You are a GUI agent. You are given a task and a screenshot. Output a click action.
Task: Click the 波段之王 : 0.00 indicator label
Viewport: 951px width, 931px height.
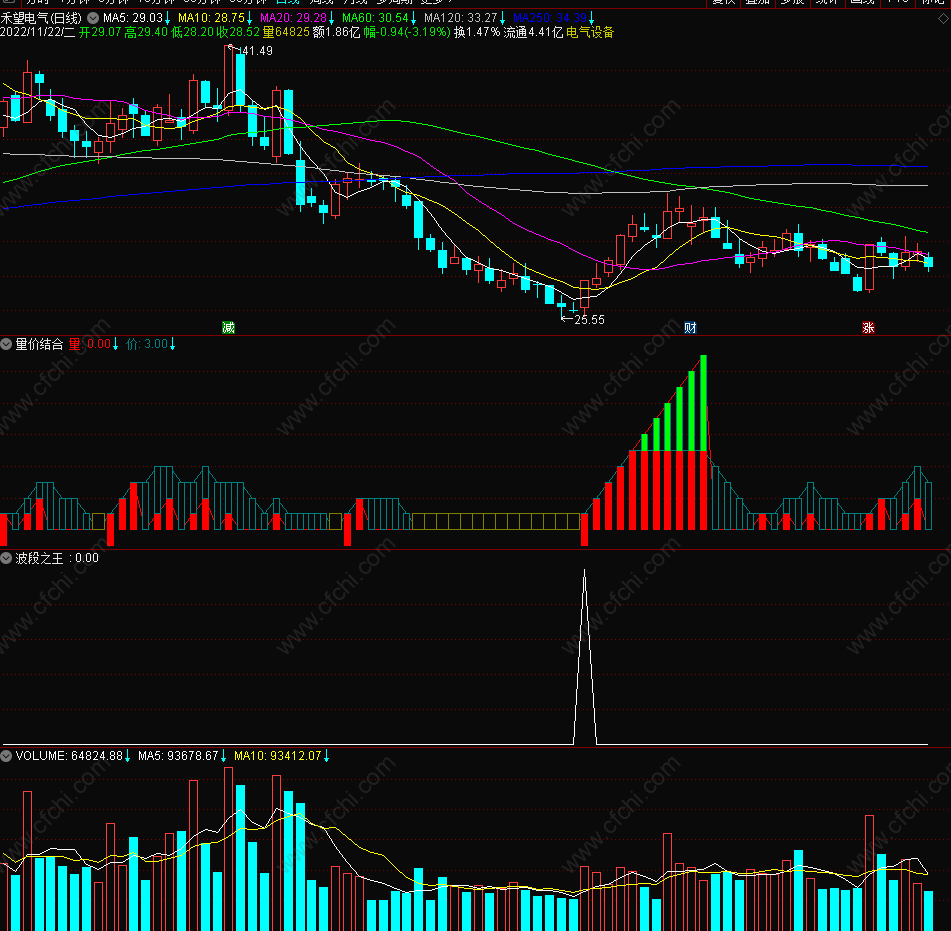57,558
